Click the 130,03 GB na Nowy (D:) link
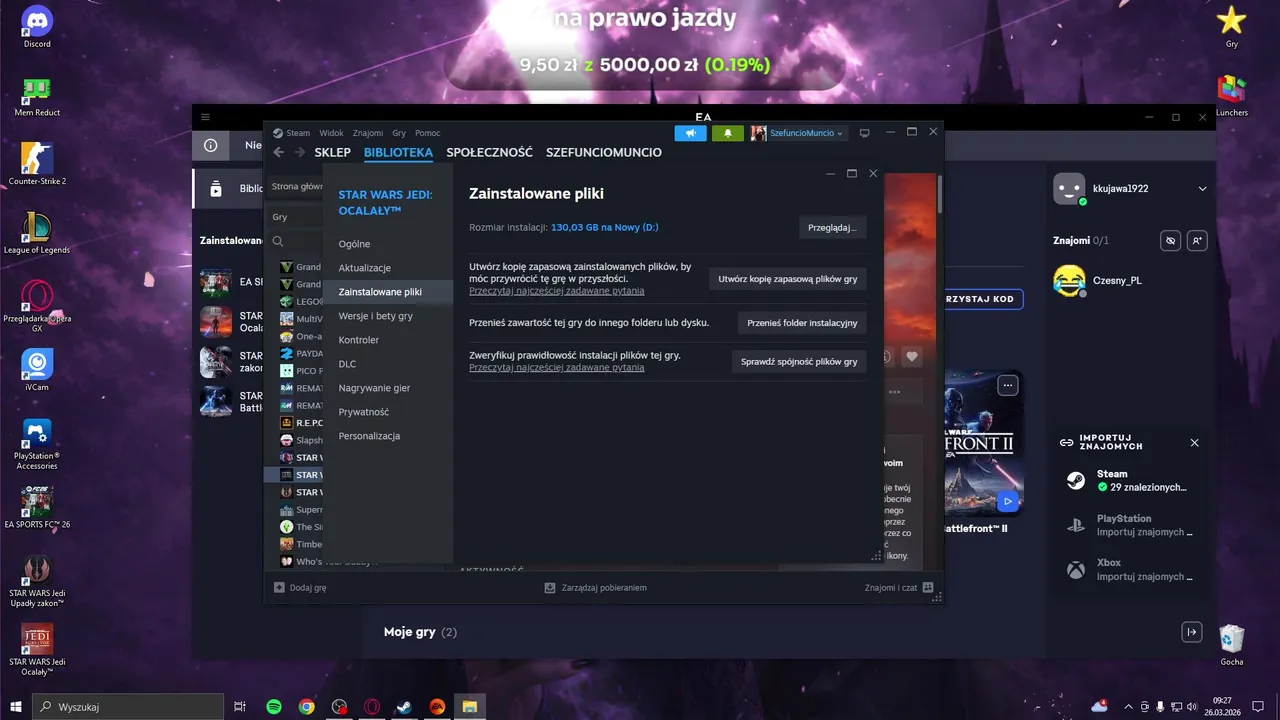The image size is (1280, 720). coord(605,228)
